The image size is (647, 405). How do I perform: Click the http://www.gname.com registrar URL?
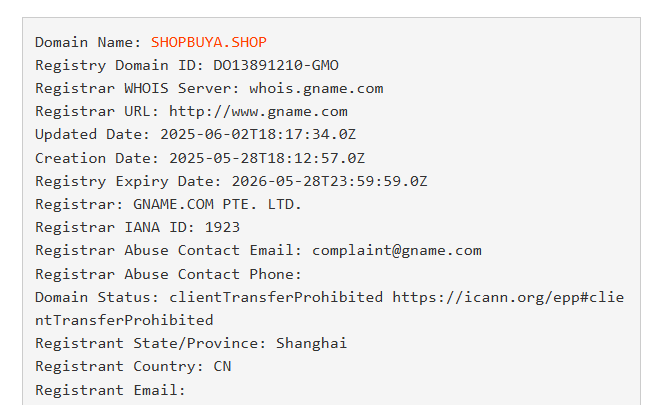(x=258, y=112)
